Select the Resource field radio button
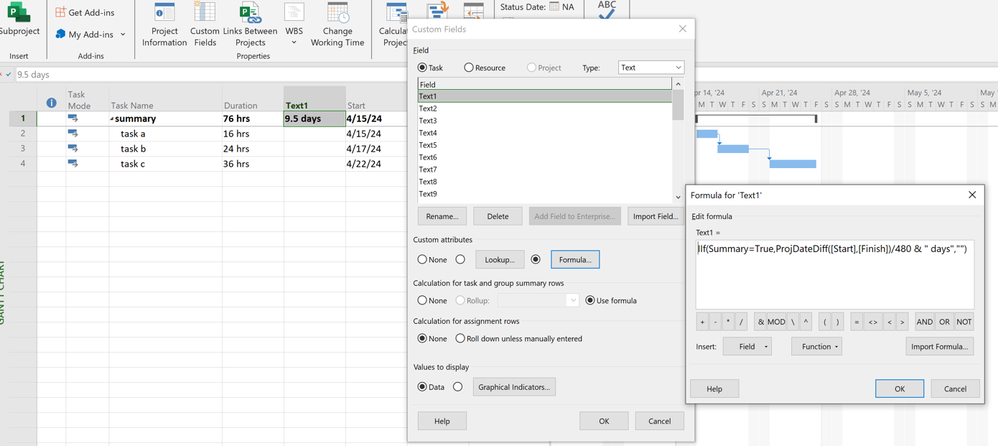 468,67
